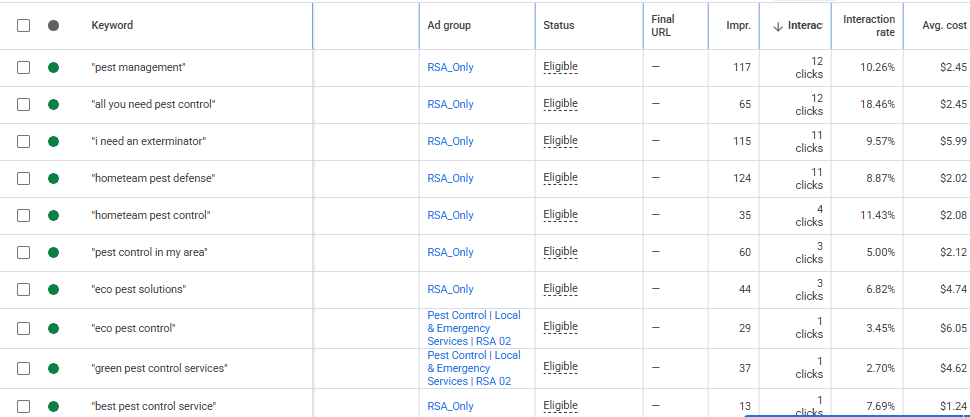The width and height of the screenshot is (970, 417).
Task: Sort by Interaction rate column header
Action: point(869,26)
